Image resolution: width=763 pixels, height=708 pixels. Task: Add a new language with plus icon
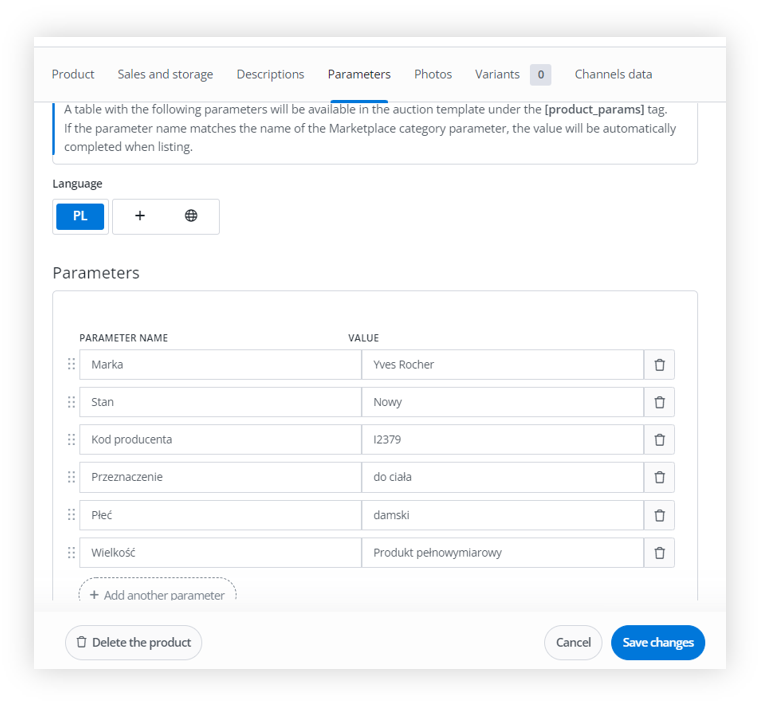click(140, 216)
